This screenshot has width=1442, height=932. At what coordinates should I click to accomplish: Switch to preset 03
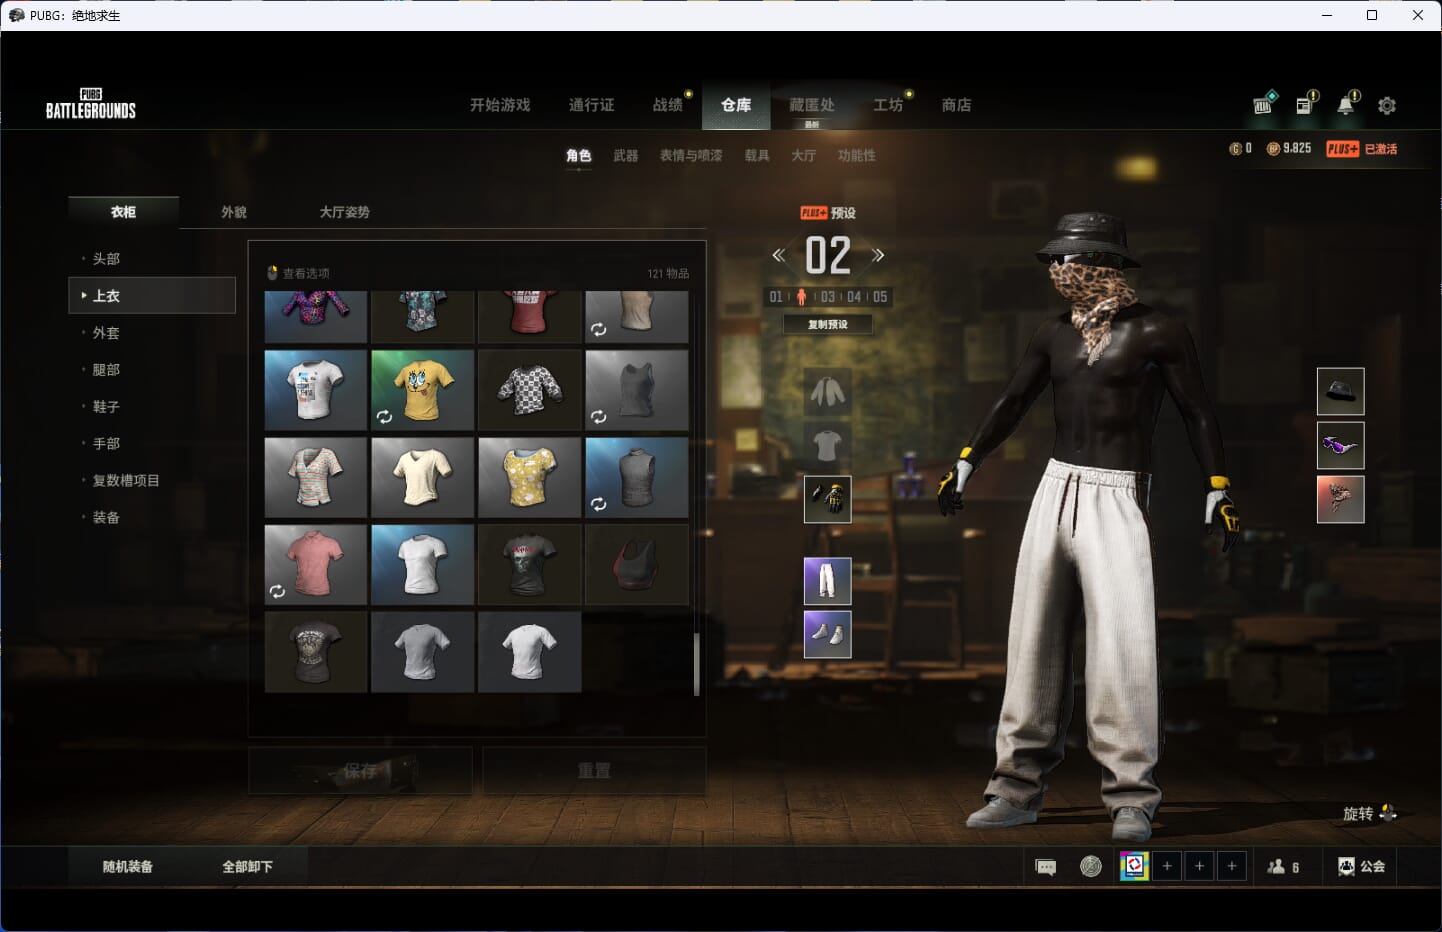pos(828,297)
